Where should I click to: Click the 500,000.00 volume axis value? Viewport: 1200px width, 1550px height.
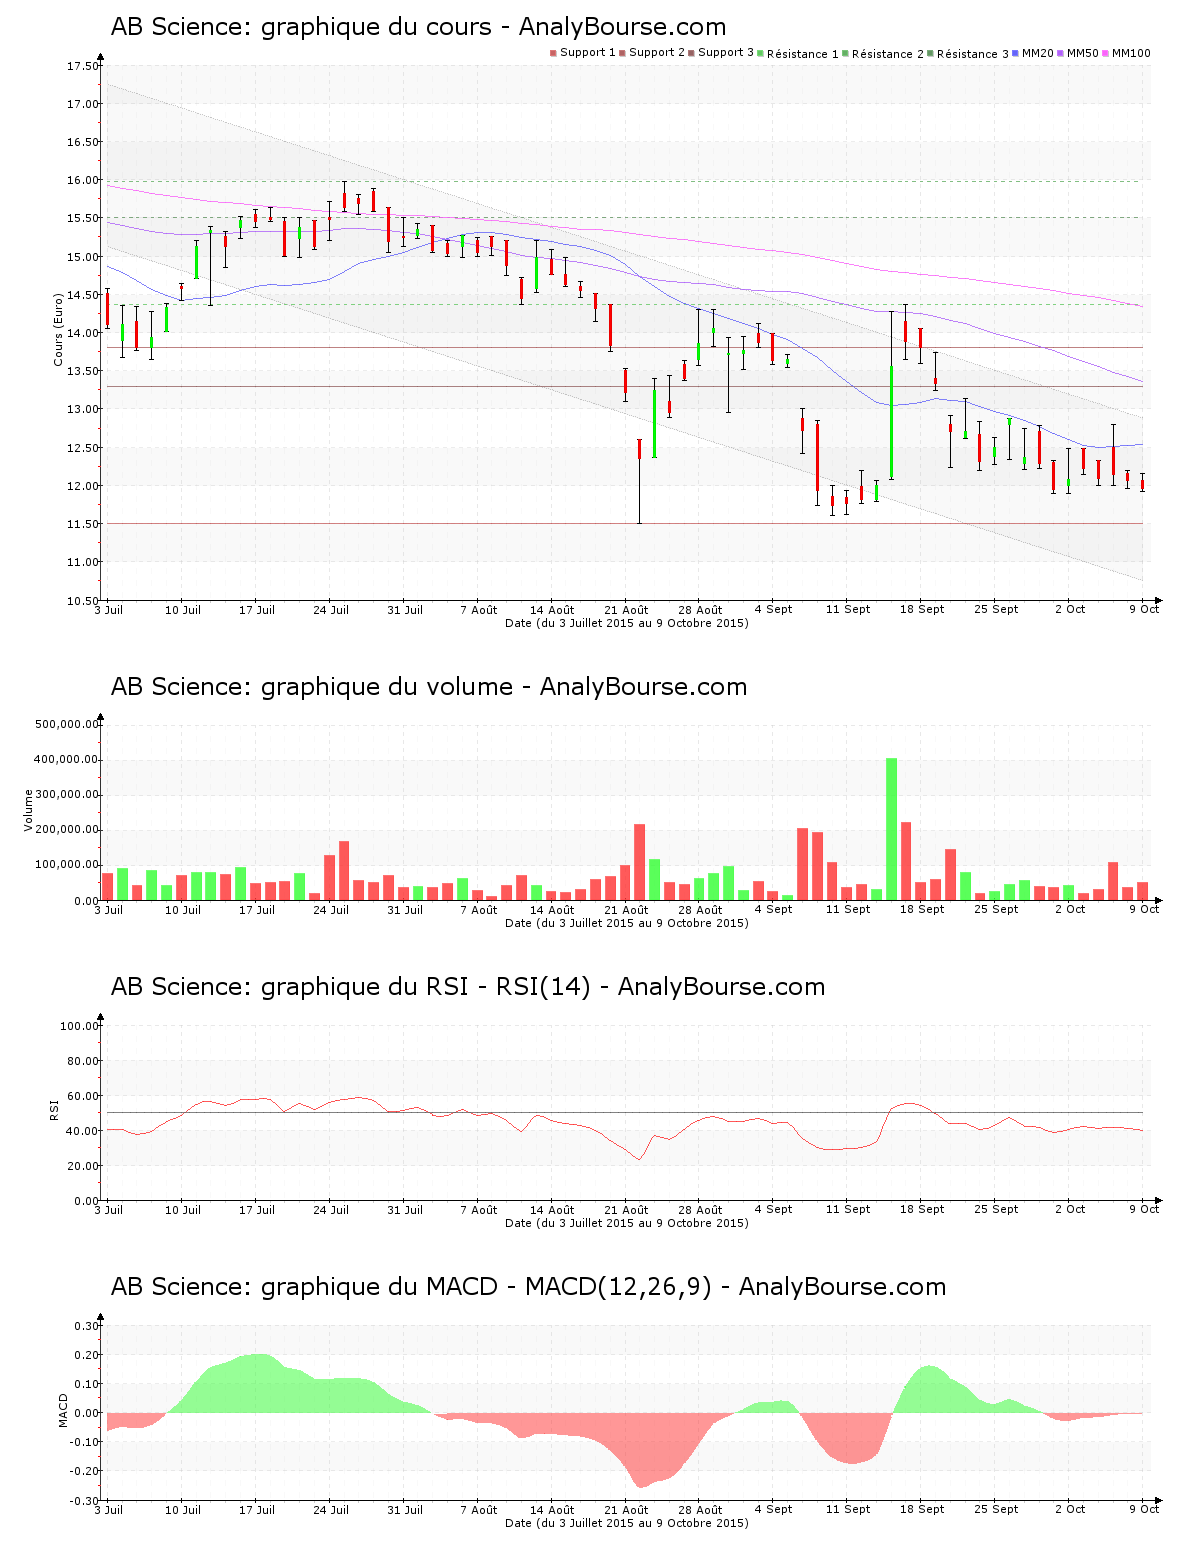(66, 724)
